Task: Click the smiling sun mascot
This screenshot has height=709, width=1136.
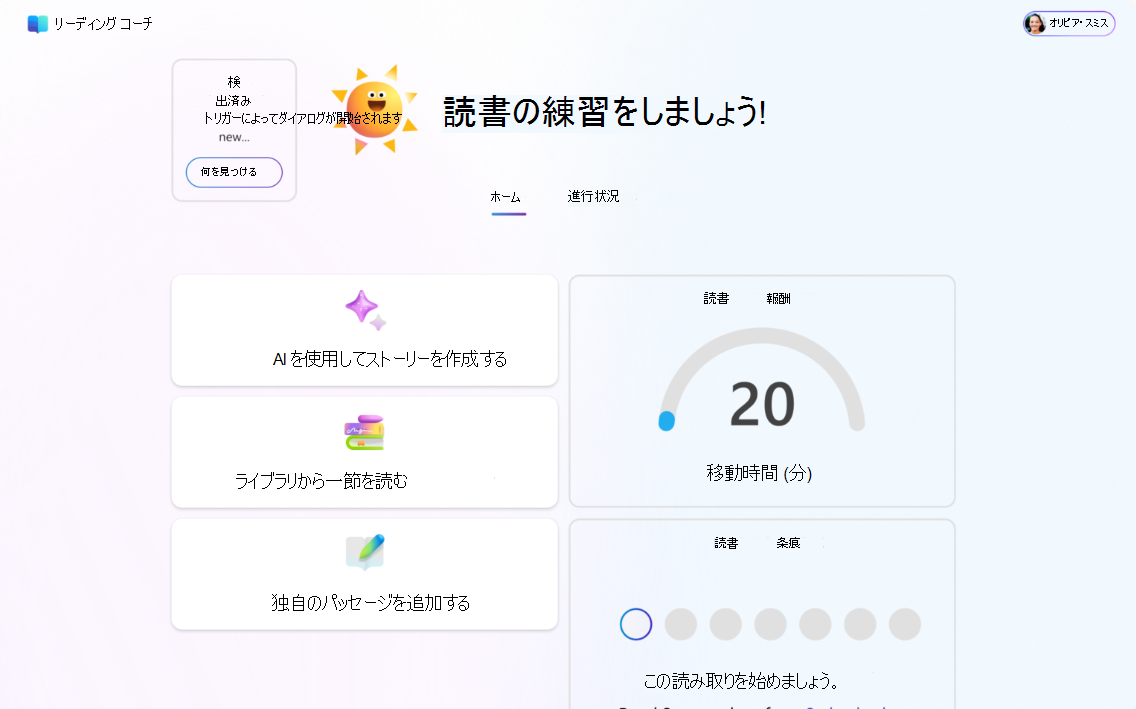Action: point(375,109)
